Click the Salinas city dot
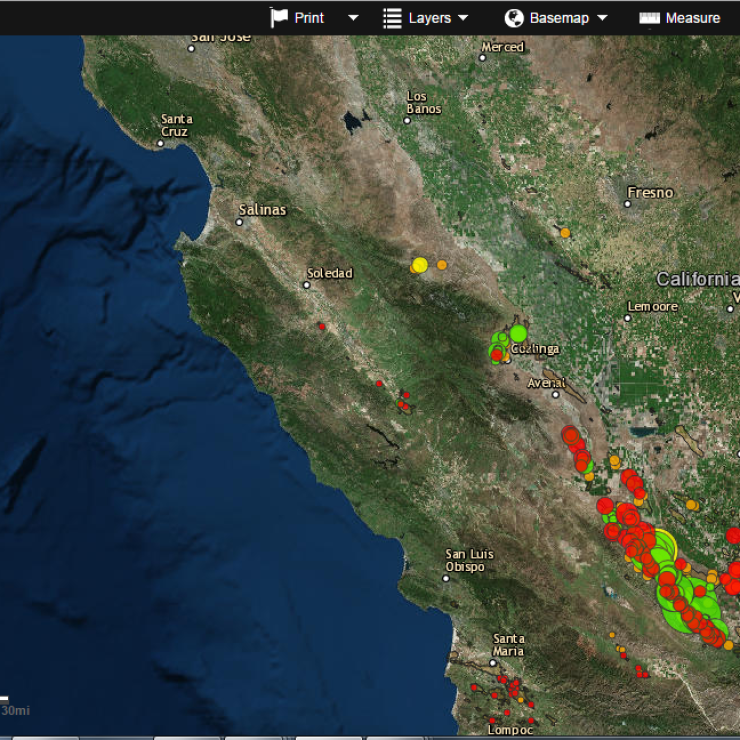740x740 pixels. 240,222
